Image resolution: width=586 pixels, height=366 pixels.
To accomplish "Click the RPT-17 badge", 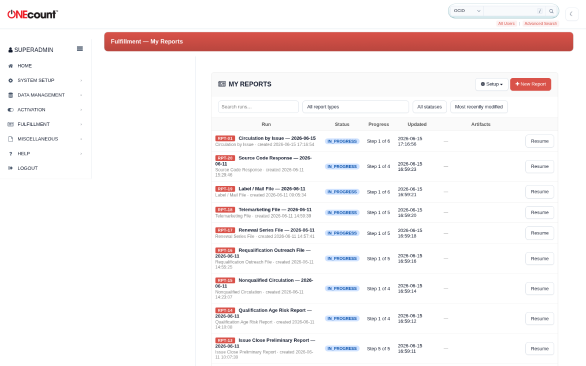I will (x=225, y=230).
